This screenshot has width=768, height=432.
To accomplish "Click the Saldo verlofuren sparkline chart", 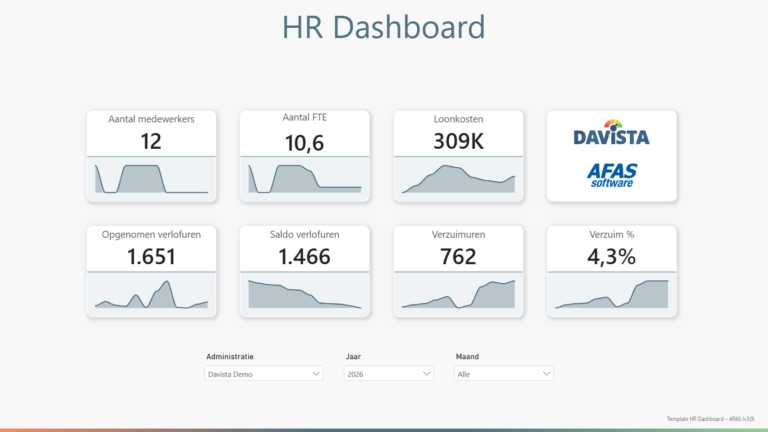I will [x=305, y=294].
